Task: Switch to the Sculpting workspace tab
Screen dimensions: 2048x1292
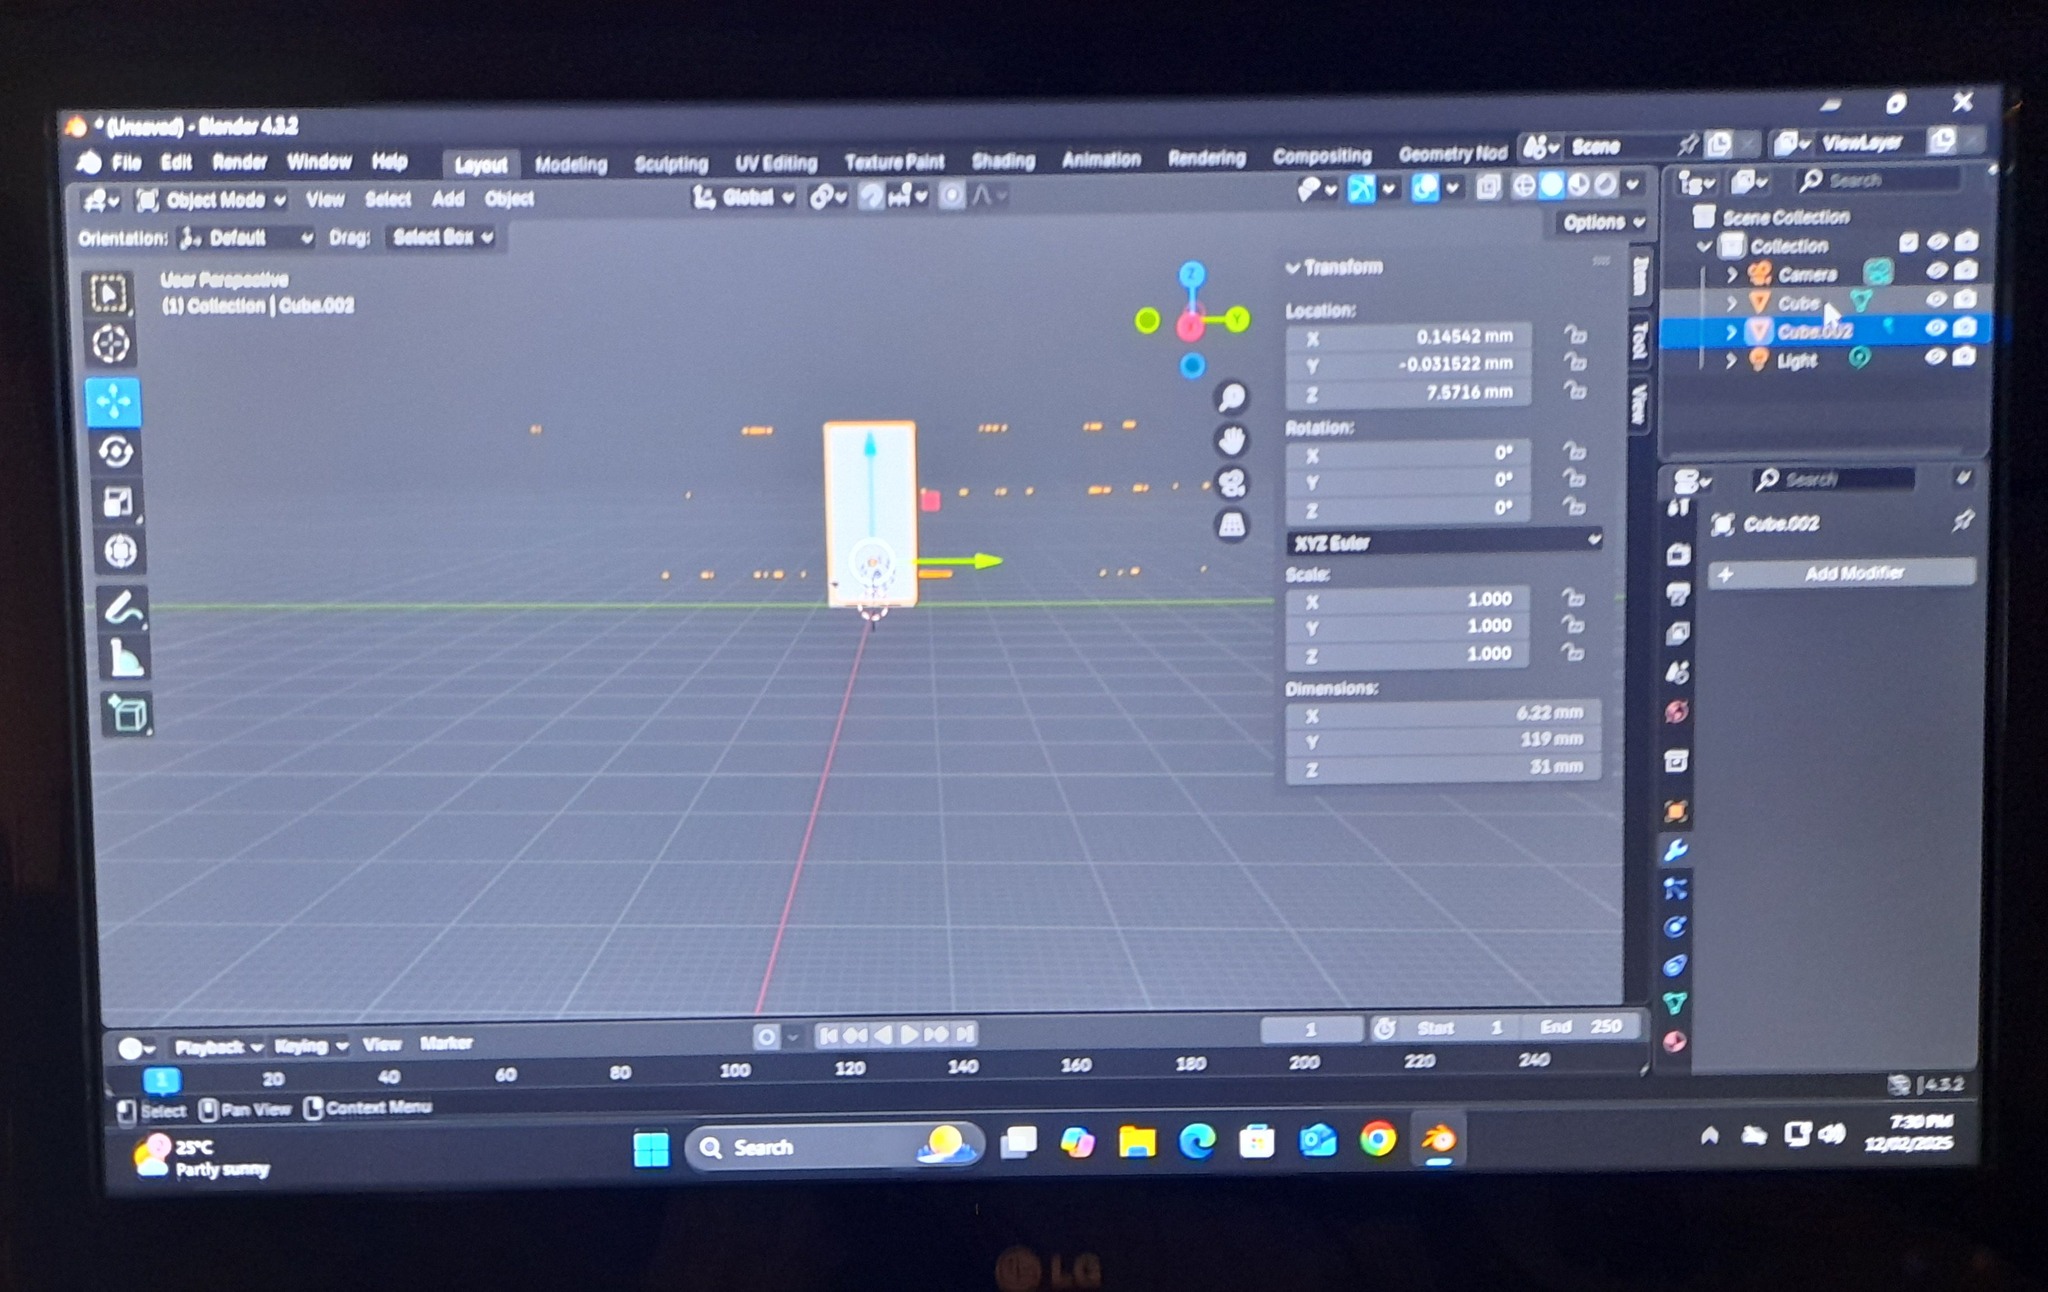Action: tap(671, 163)
